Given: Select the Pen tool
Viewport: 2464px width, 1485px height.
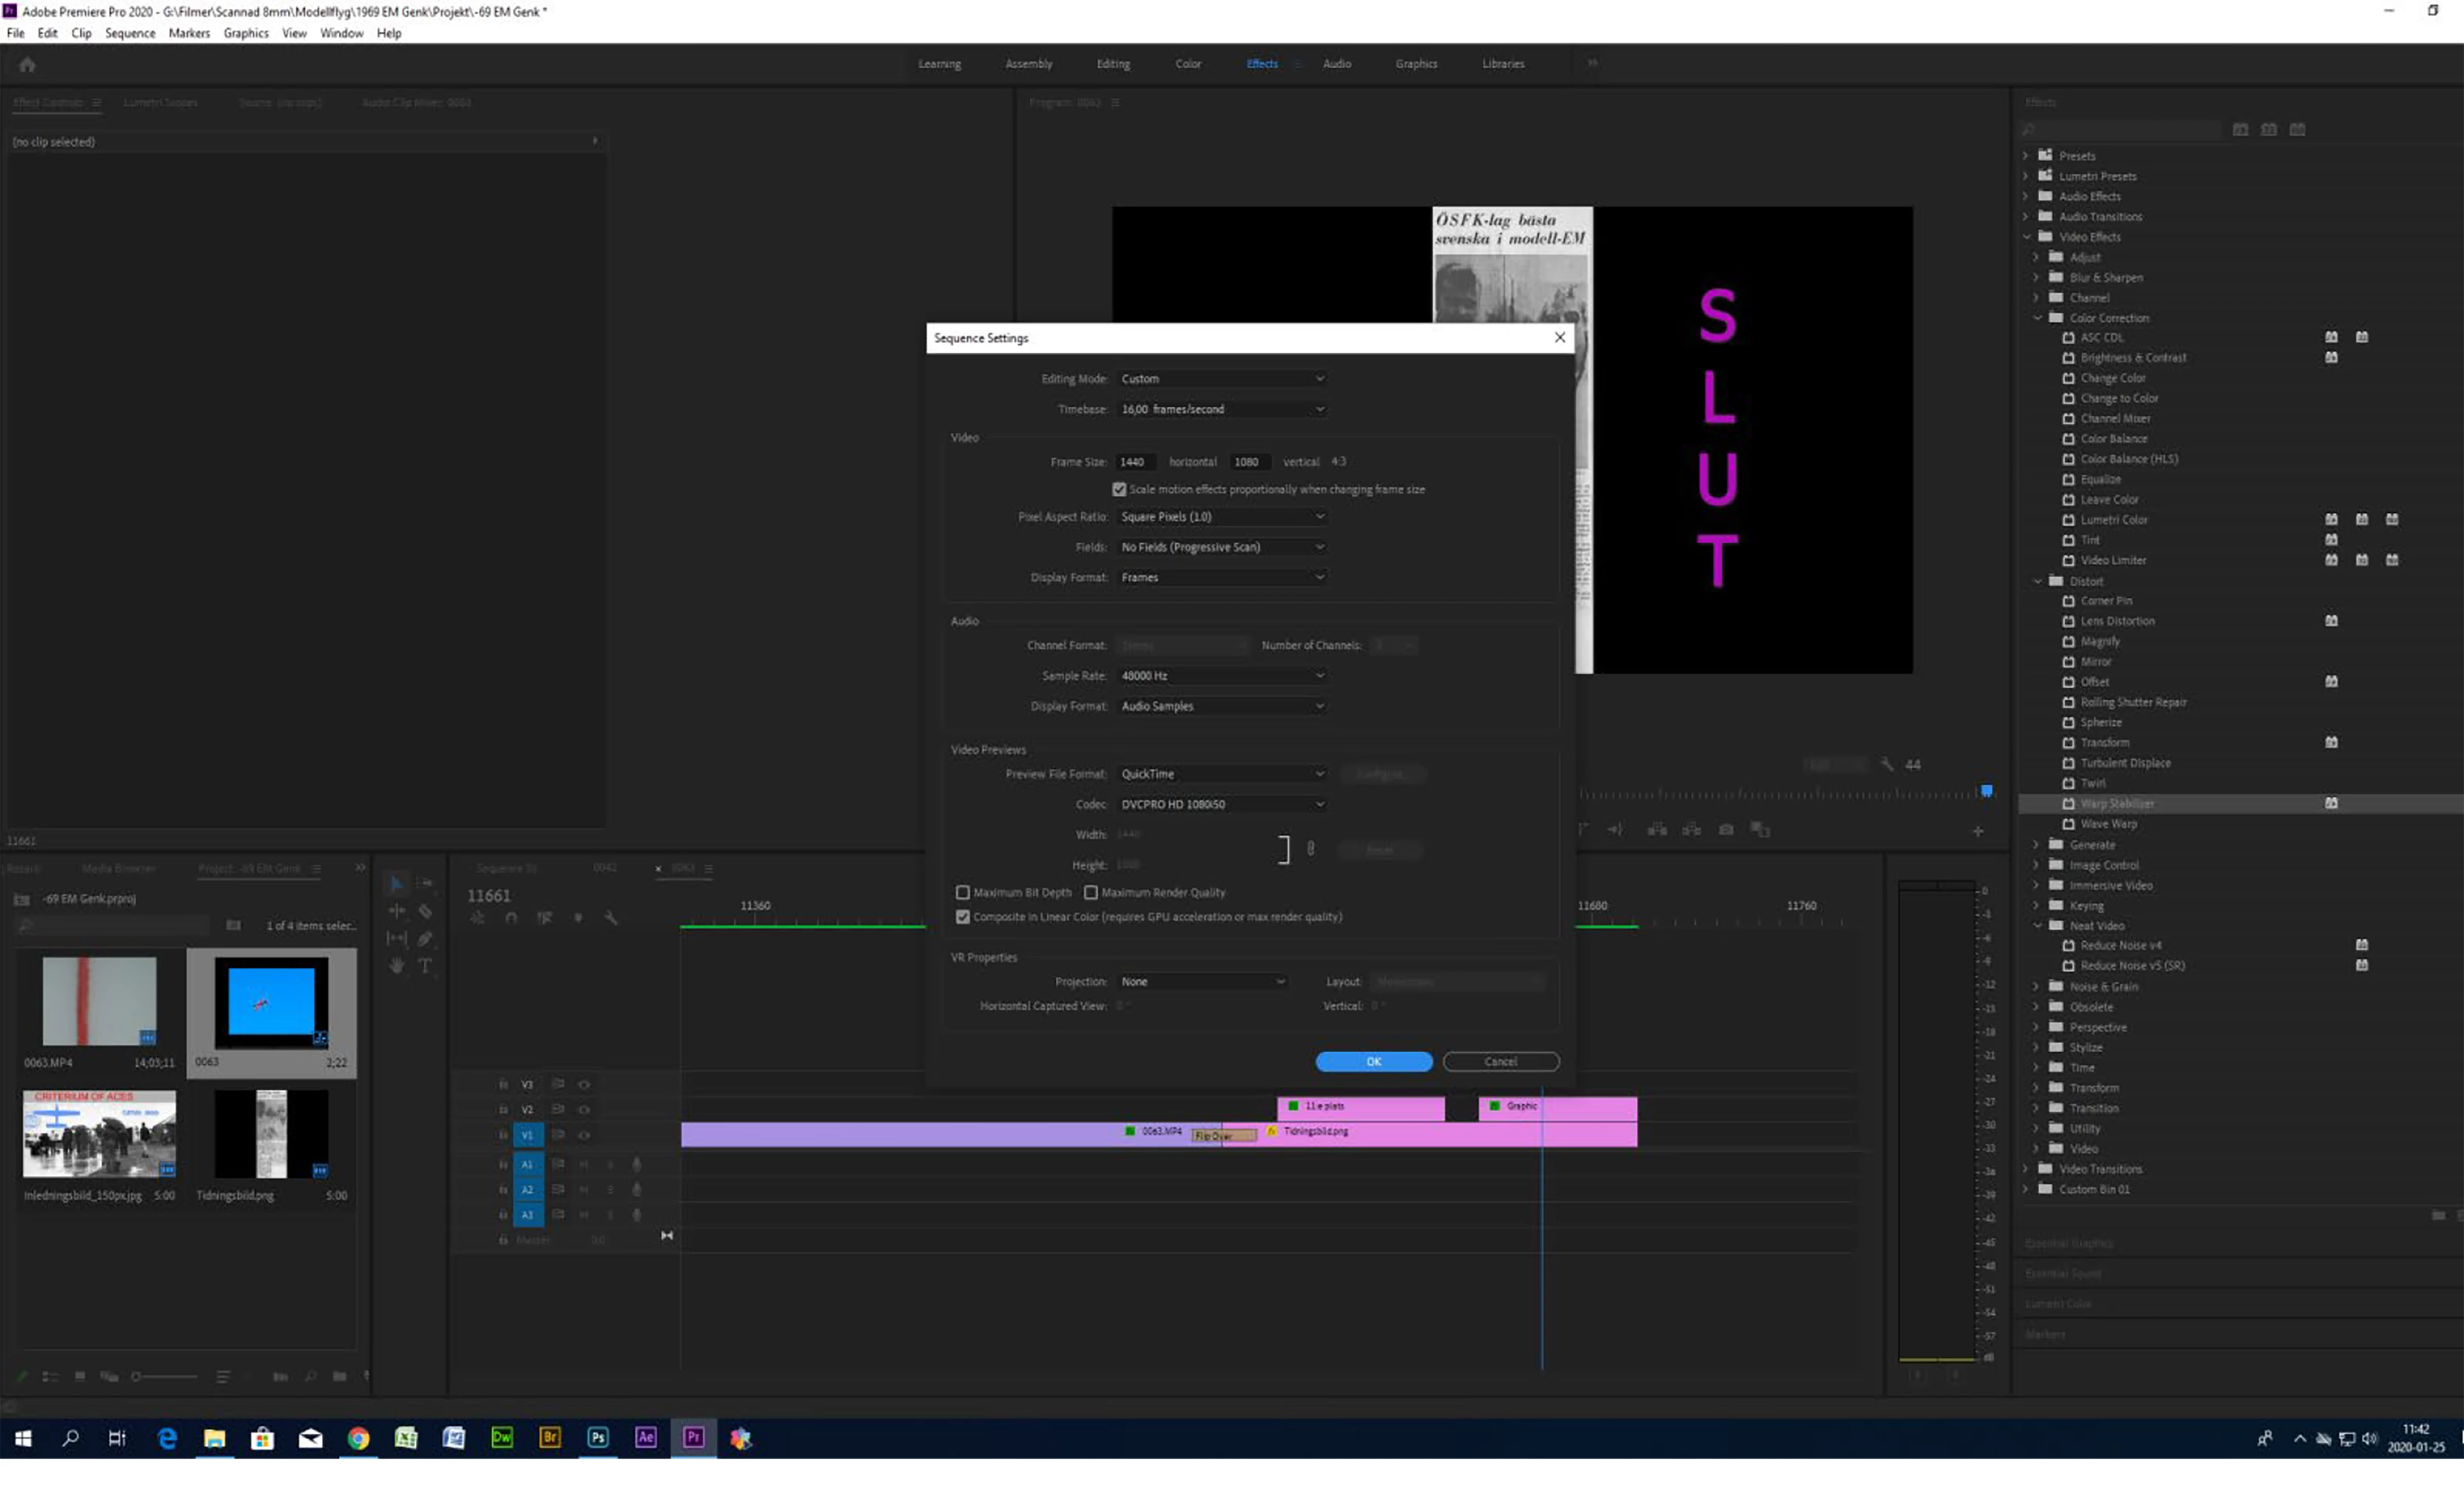Looking at the screenshot, I should [x=425, y=938].
